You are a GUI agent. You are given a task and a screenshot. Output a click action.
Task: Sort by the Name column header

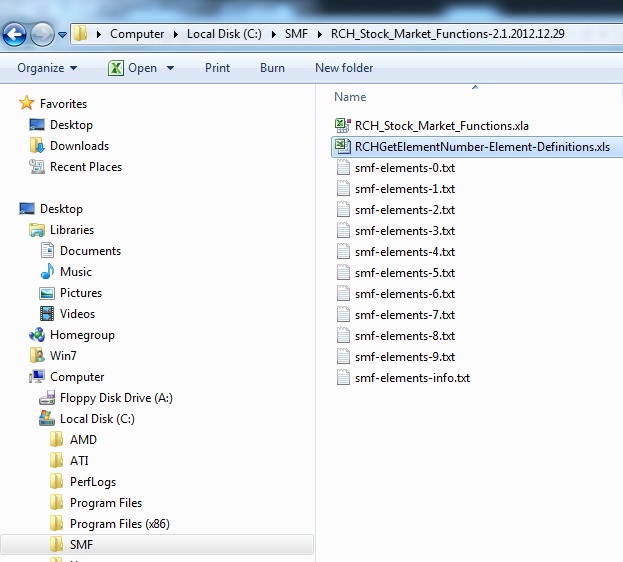tap(350, 97)
